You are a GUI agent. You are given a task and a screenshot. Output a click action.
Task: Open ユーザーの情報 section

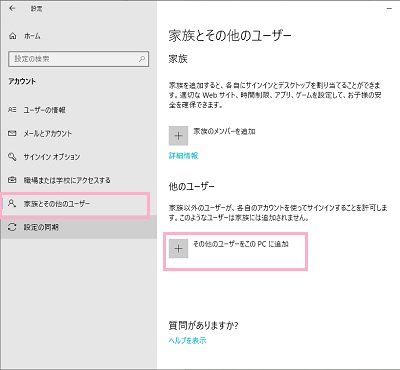pos(78,110)
